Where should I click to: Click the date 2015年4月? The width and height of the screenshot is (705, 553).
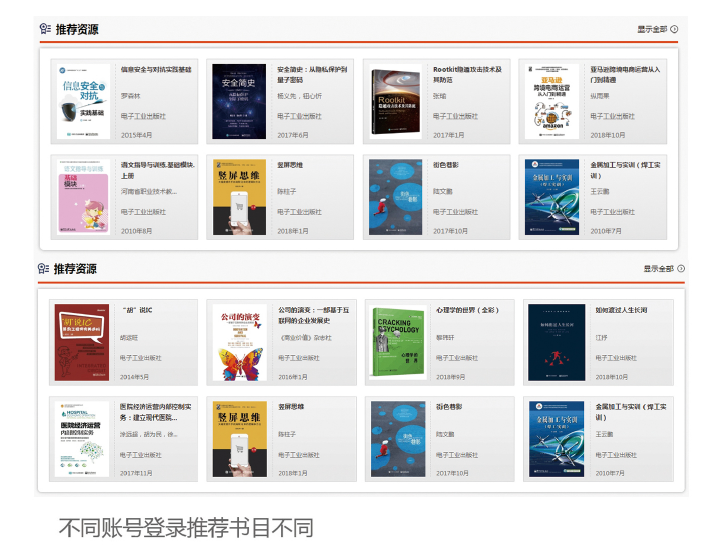coord(136,135)
